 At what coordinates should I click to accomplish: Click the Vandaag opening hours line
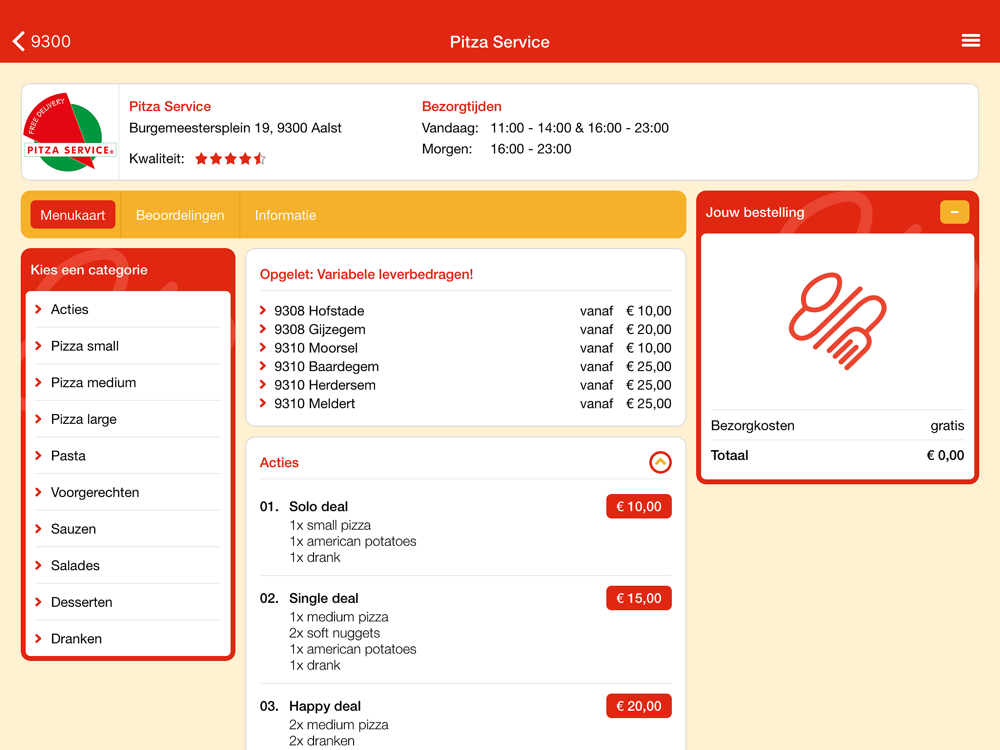tap(545, 128)
